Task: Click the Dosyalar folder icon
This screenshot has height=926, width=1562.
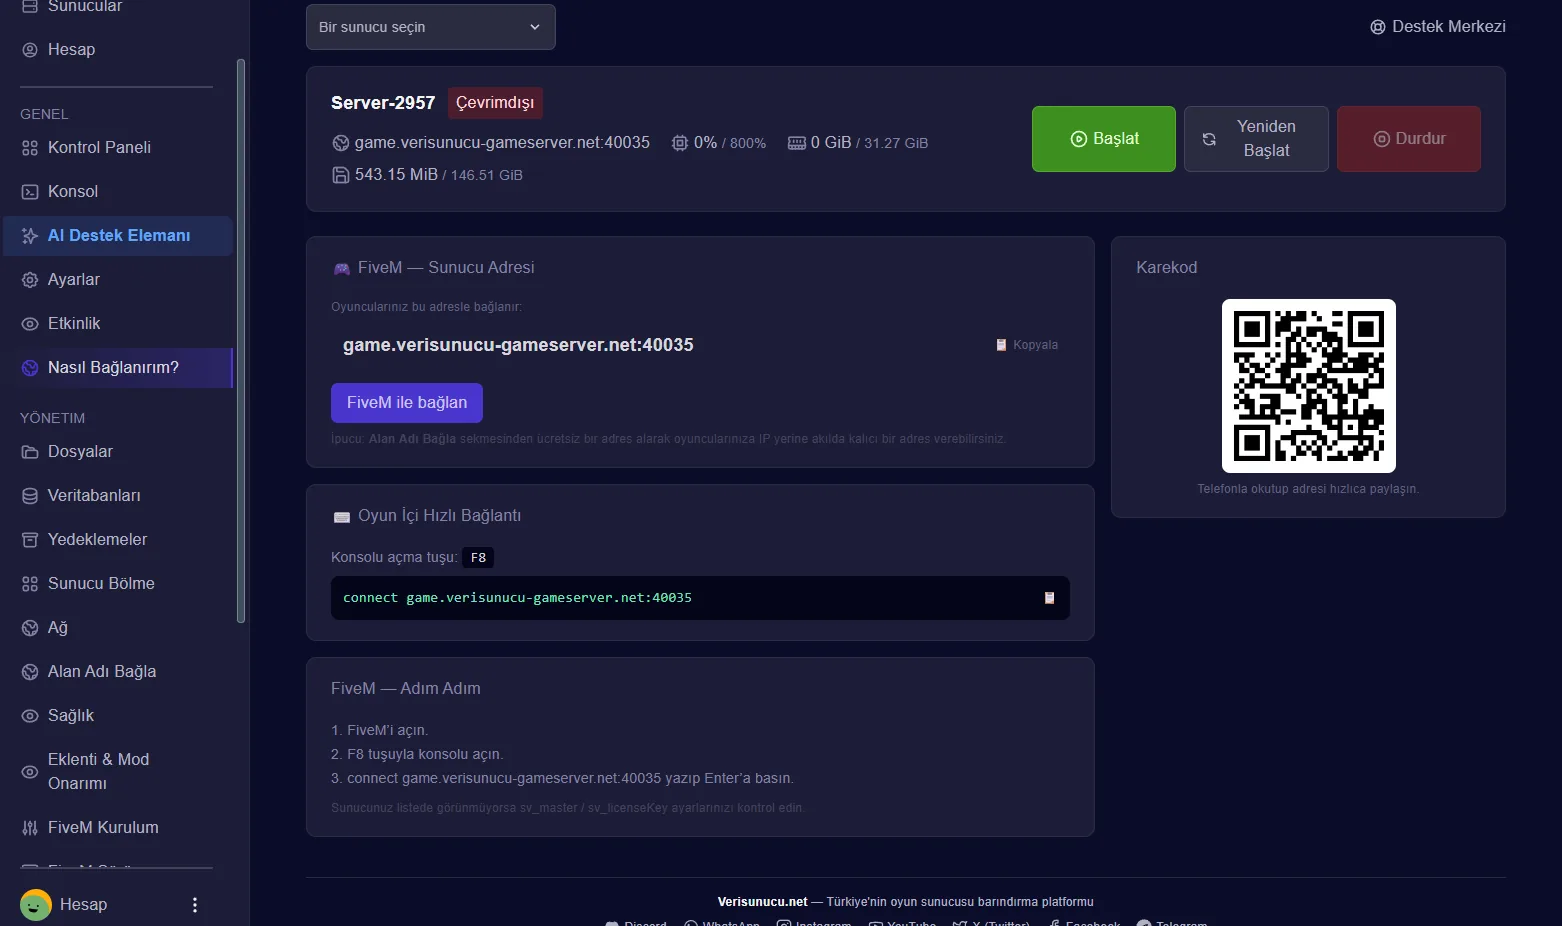Action: point(30,451)
